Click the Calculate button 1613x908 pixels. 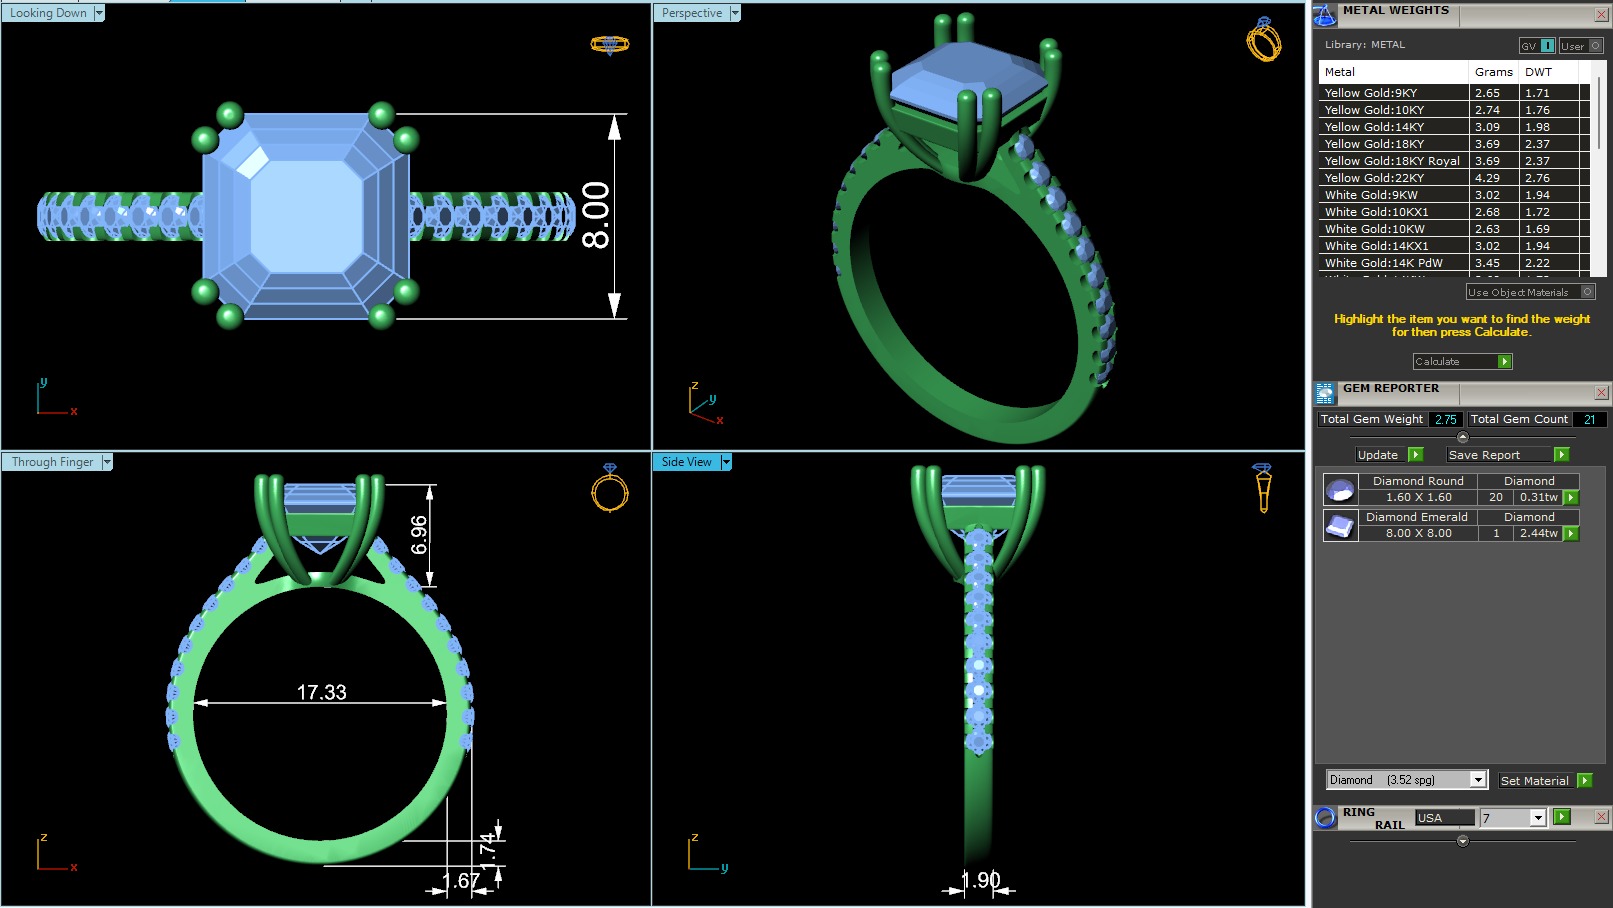point(1455,361)
